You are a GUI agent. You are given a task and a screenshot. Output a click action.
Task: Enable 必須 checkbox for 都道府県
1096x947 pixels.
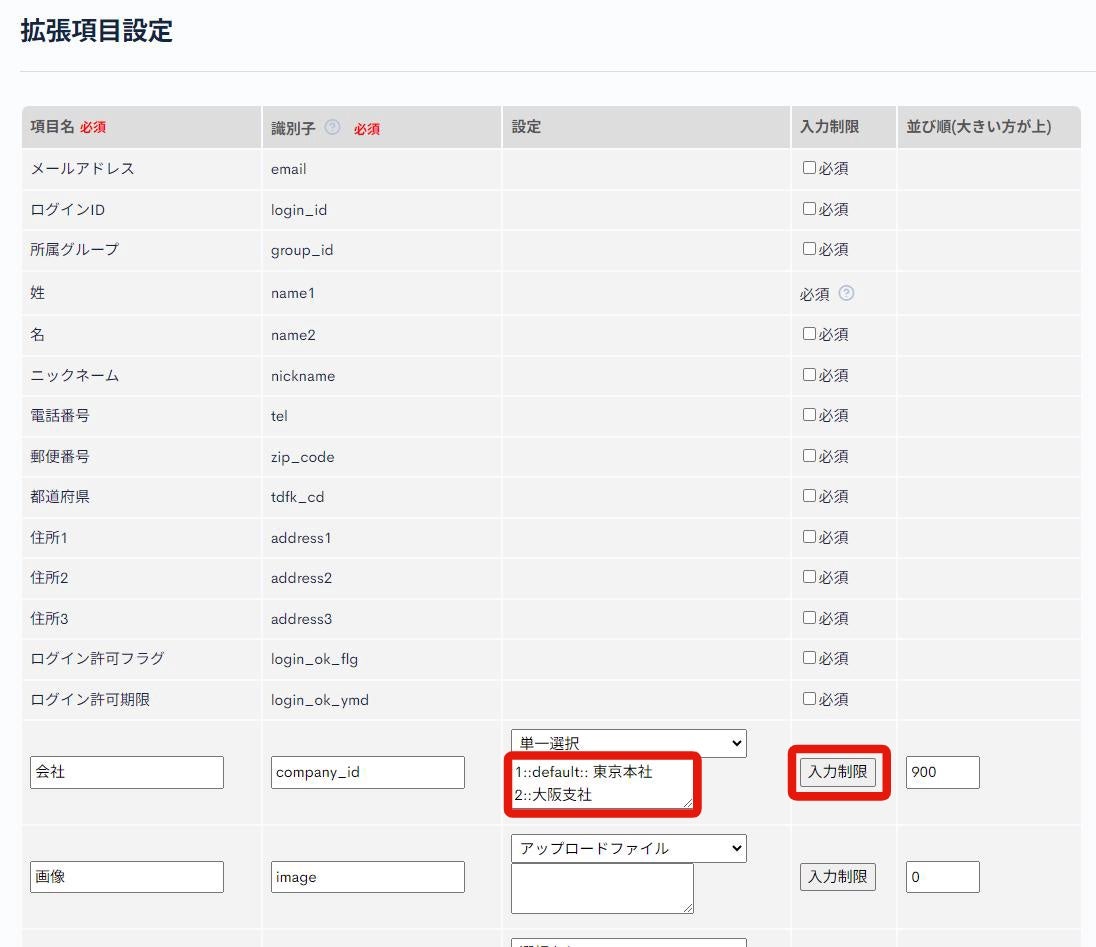click(x=809, y=496)
